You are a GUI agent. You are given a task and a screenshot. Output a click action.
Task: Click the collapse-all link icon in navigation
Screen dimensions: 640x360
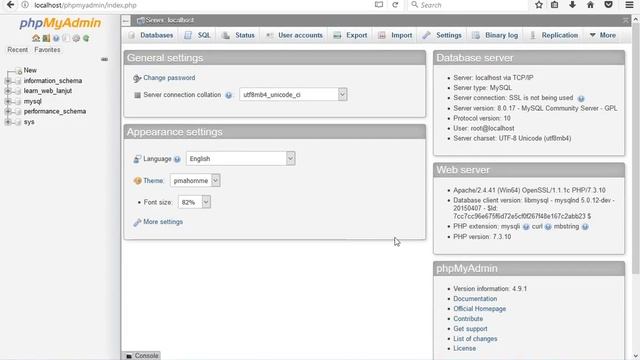pyautogui.click(x=104, y=60)
